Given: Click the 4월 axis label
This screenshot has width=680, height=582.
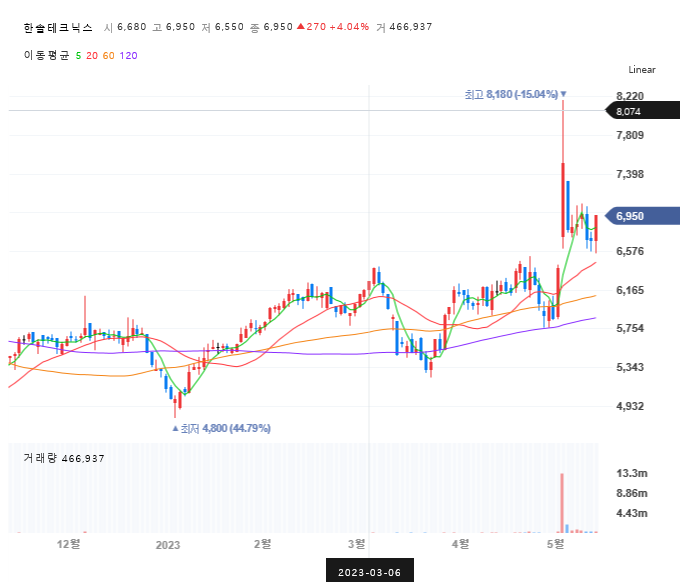Looking at the screenshot, I should click(461, 543).
